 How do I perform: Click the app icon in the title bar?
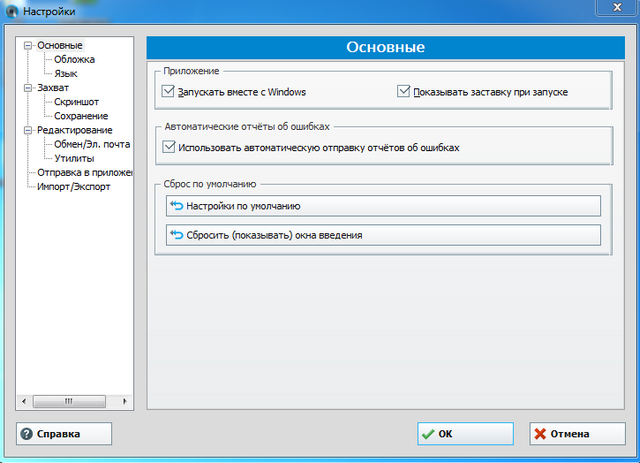(x=10, y=10)
